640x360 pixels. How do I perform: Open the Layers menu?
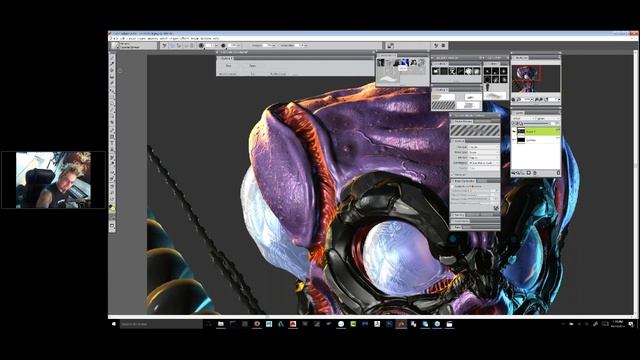(142, 38)
